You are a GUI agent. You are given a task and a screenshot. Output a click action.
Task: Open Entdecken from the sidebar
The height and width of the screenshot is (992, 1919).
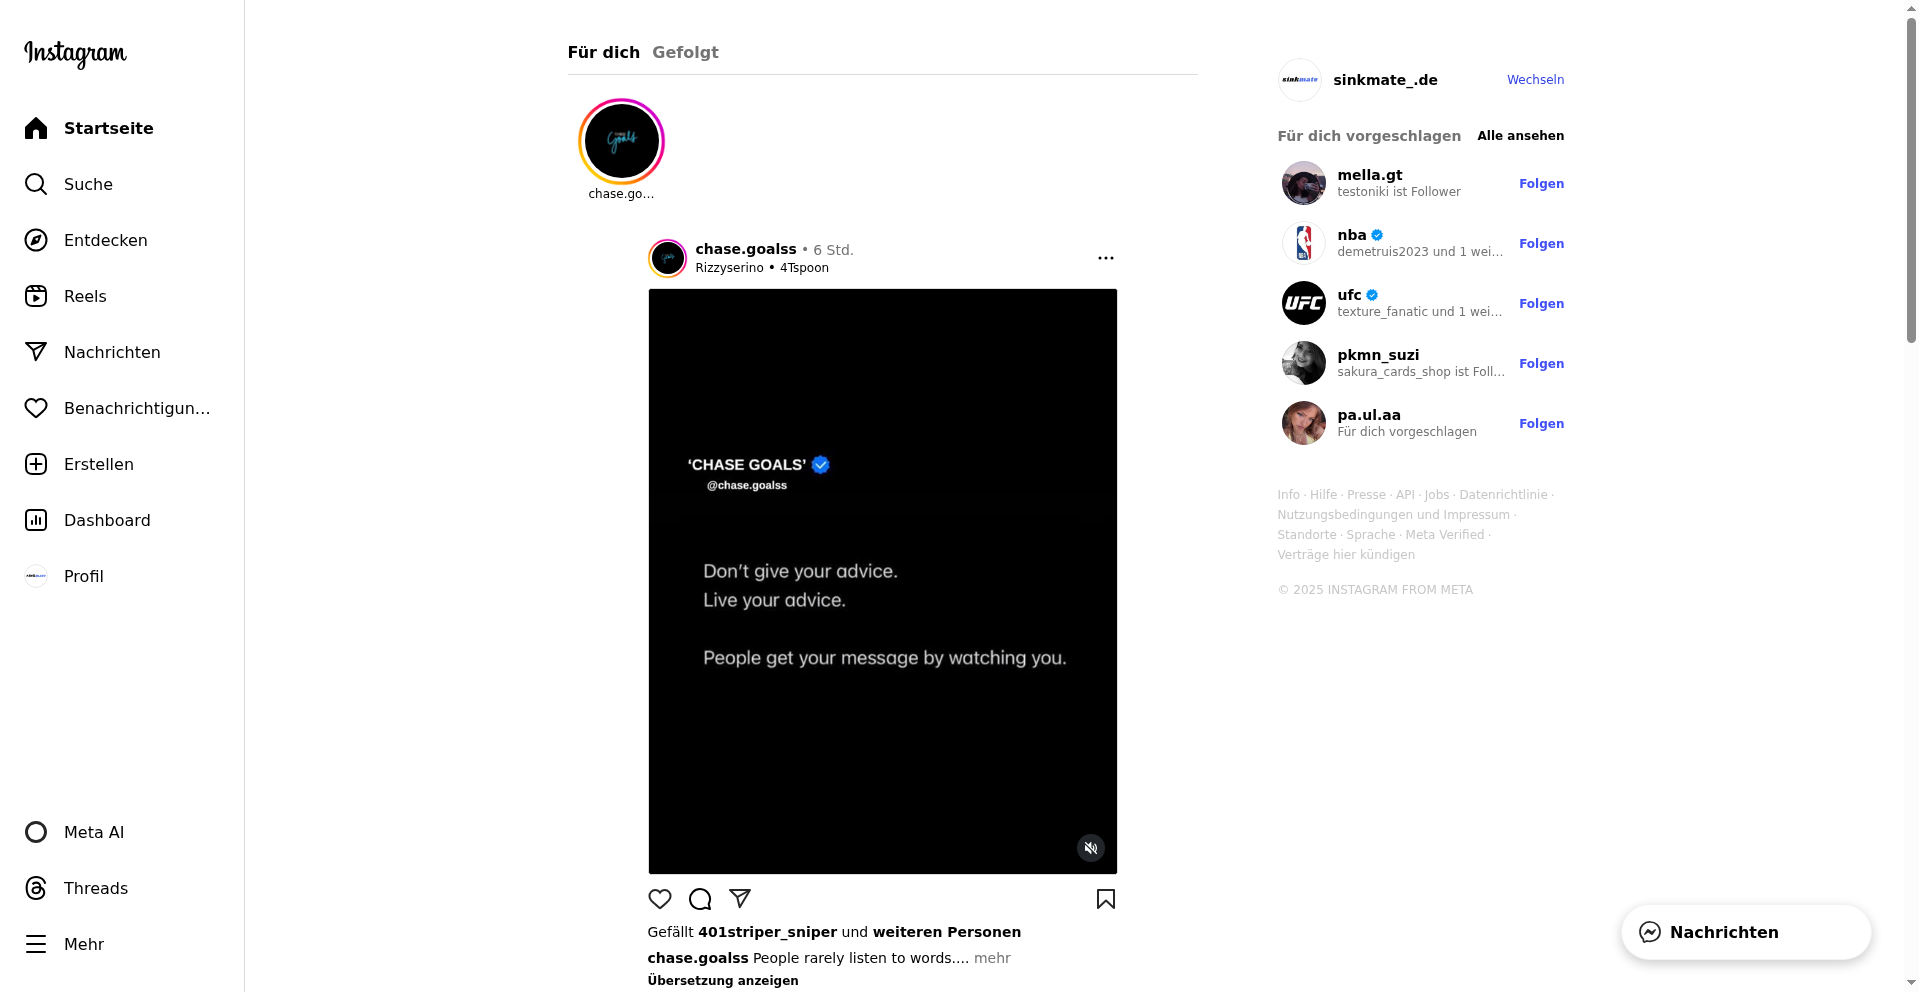[105, 240]
